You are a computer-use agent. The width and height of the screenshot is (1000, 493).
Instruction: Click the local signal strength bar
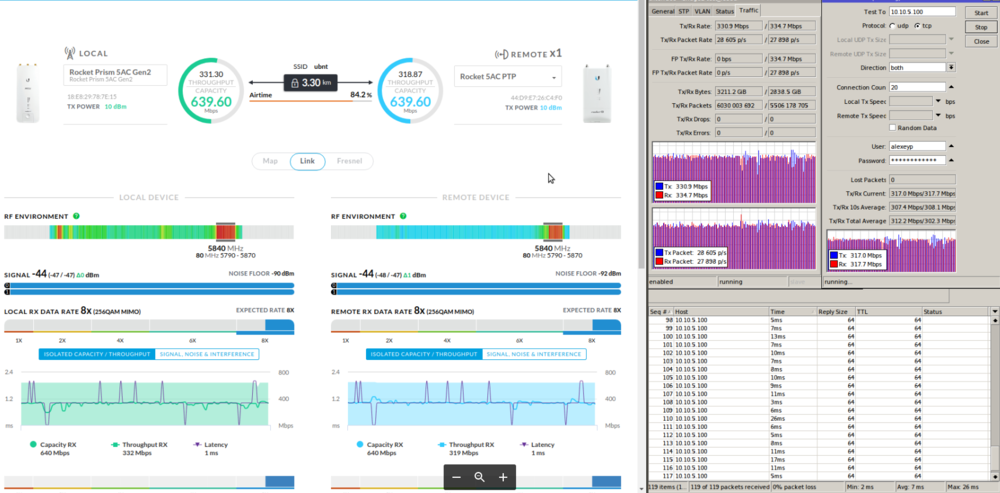(x=149, y=285)
